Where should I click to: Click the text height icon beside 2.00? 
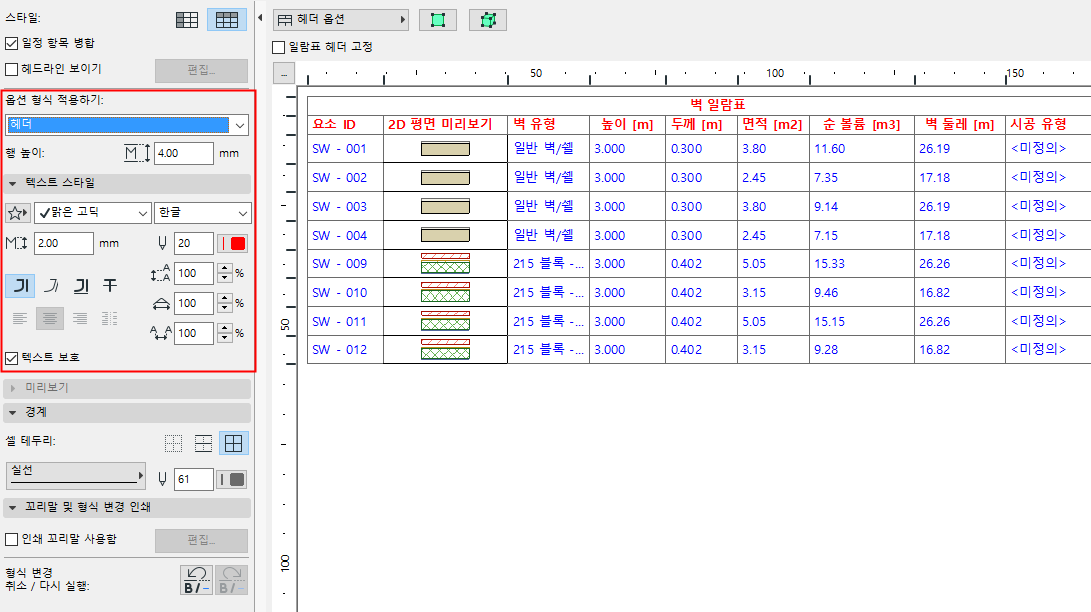[x=16, y=243]
